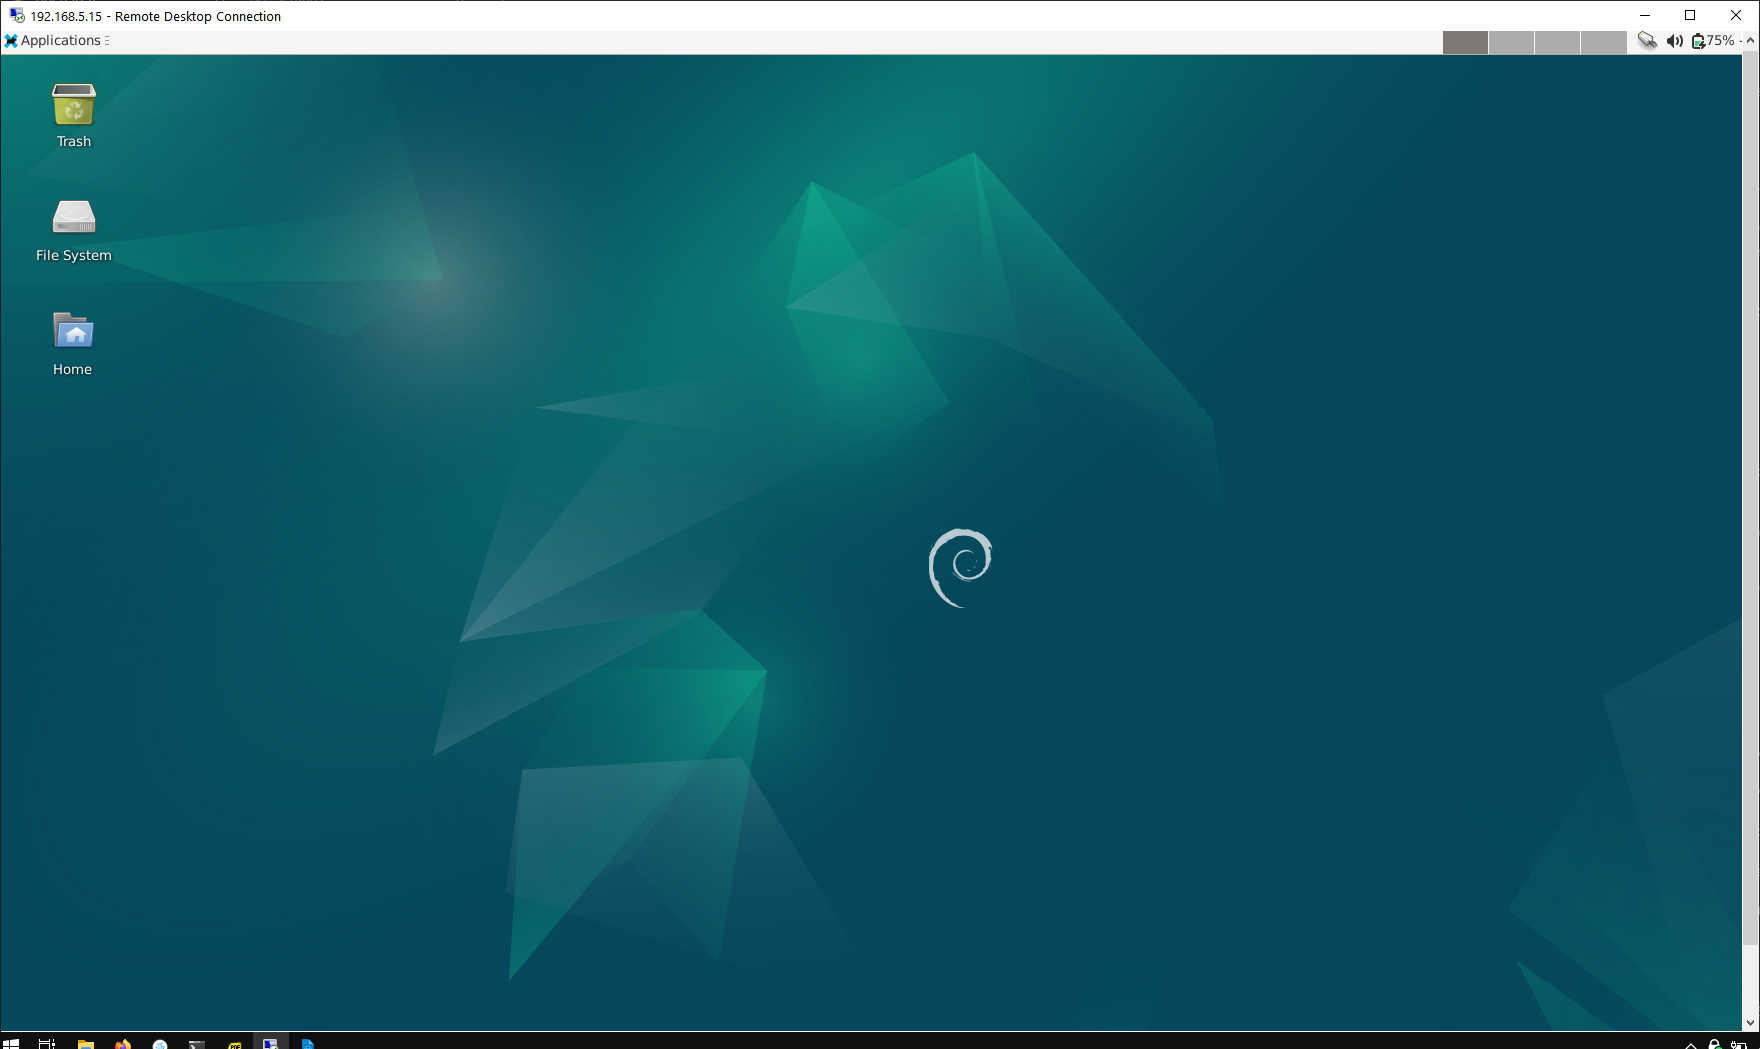Launch File Explorer from taskbar
The width and height of the screenshot is (1760, 1049).
tap(86, 1043)
